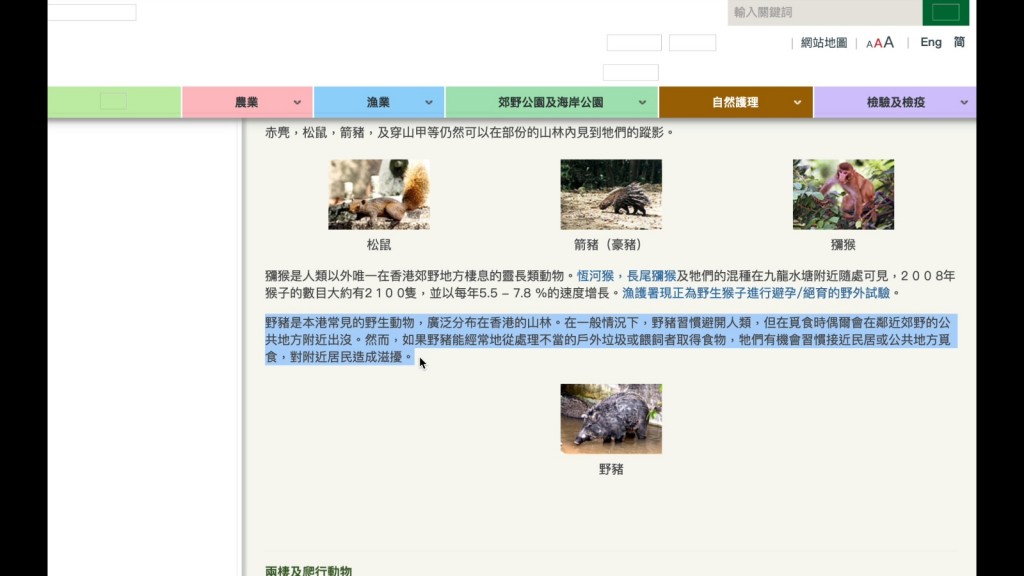Click the light green home tab
Viewport: 1024px width, 576px height.
point(114,102)
